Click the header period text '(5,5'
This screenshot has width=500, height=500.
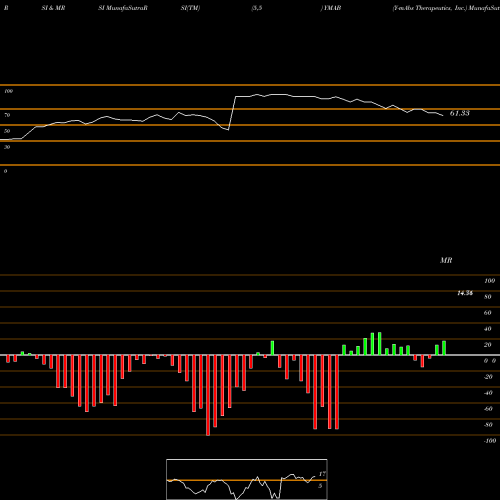[x=257, y=8]
